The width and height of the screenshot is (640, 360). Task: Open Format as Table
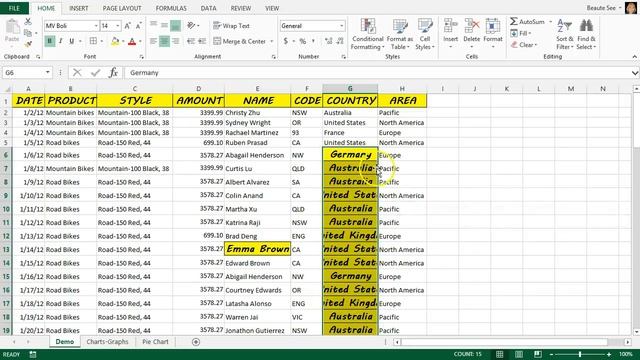[x=400, y=34]
